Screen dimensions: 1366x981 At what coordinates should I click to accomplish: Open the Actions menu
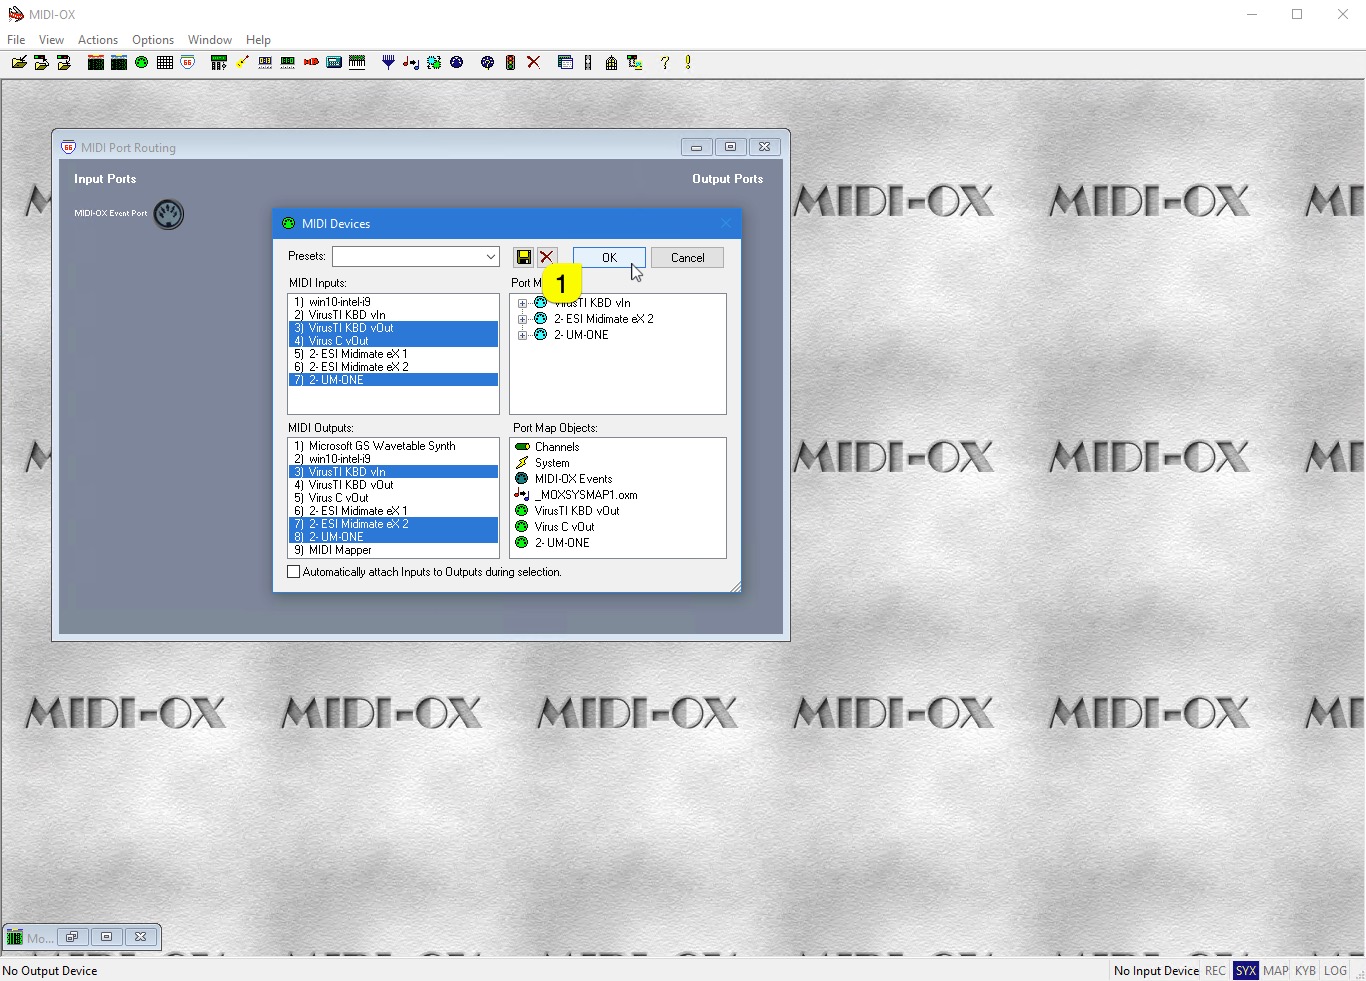click(97, 40)
